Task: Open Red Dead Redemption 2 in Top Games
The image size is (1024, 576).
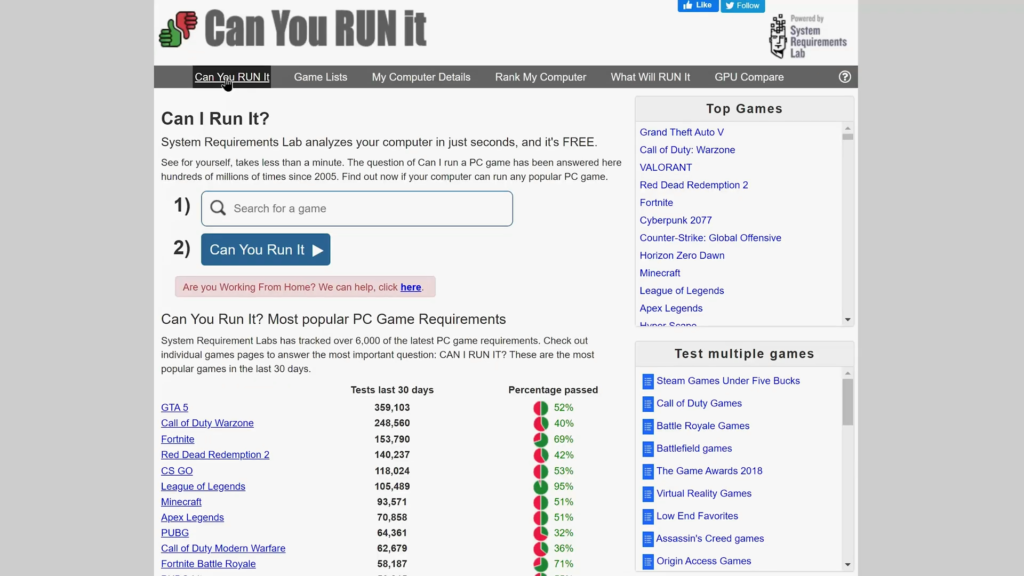Action: 694,185
